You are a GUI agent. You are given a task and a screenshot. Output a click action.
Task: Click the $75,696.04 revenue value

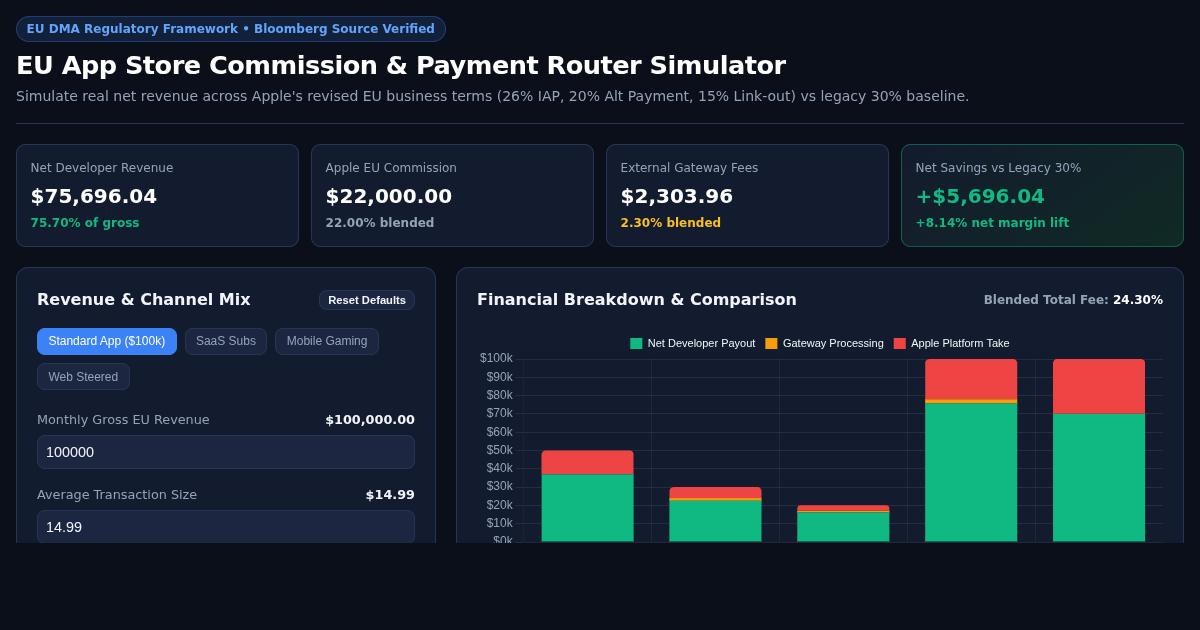[94, 196]
